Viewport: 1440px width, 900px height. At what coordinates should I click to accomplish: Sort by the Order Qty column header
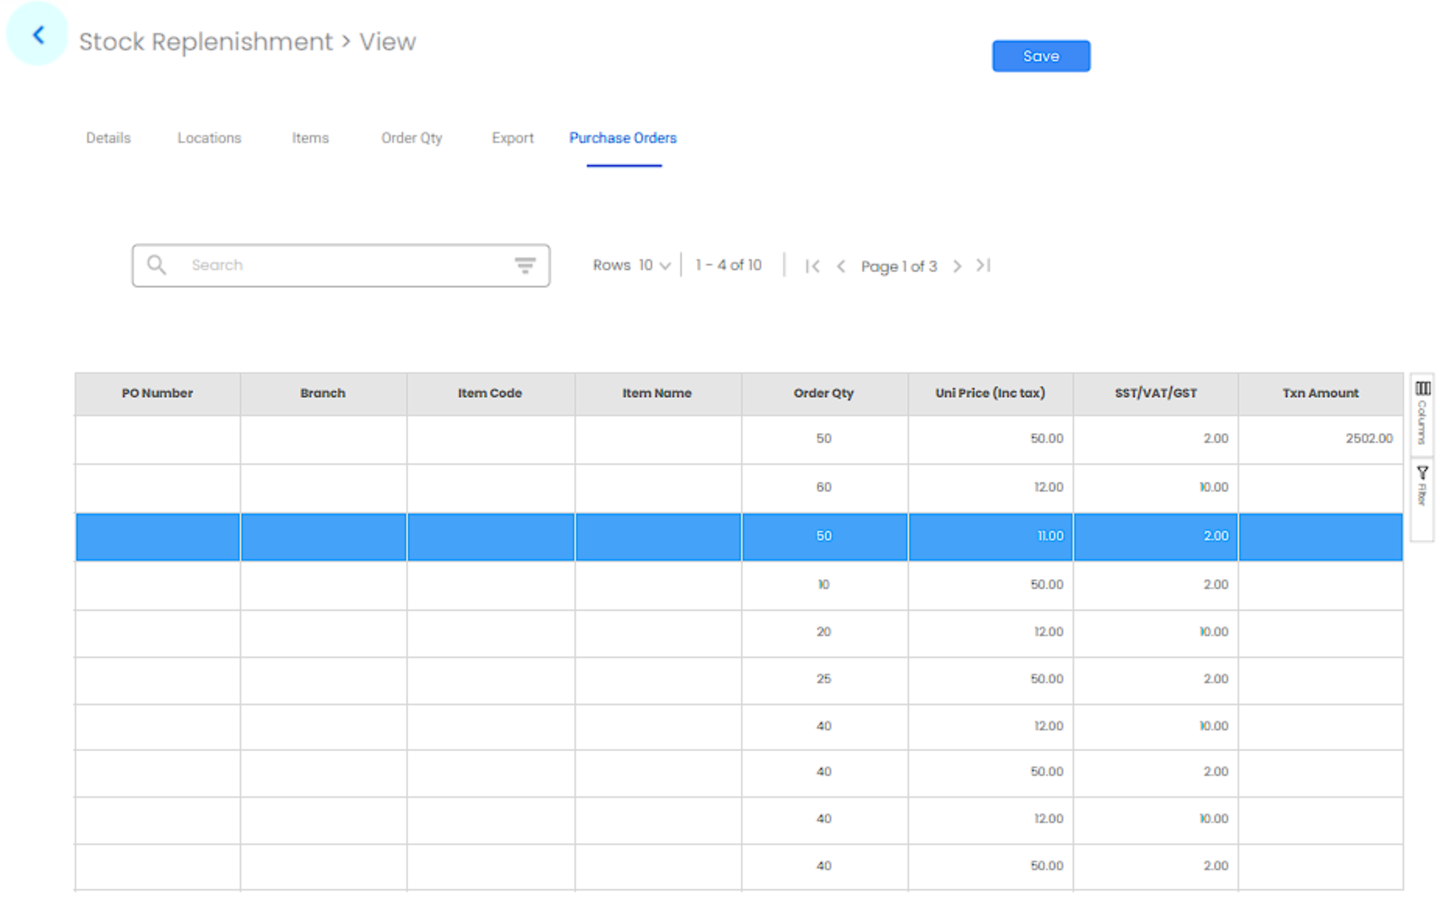click(x=823, y=394)
